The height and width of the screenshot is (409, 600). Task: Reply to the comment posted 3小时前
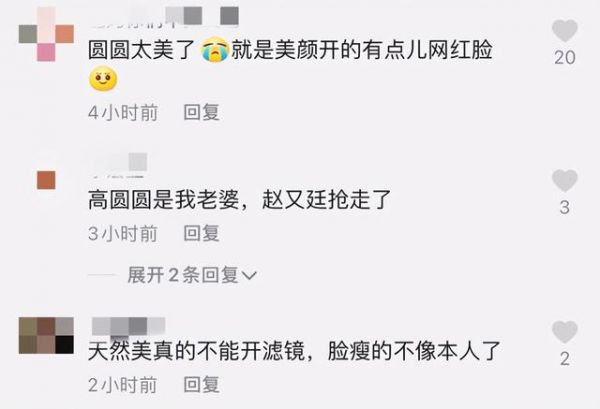click(201, 233)
